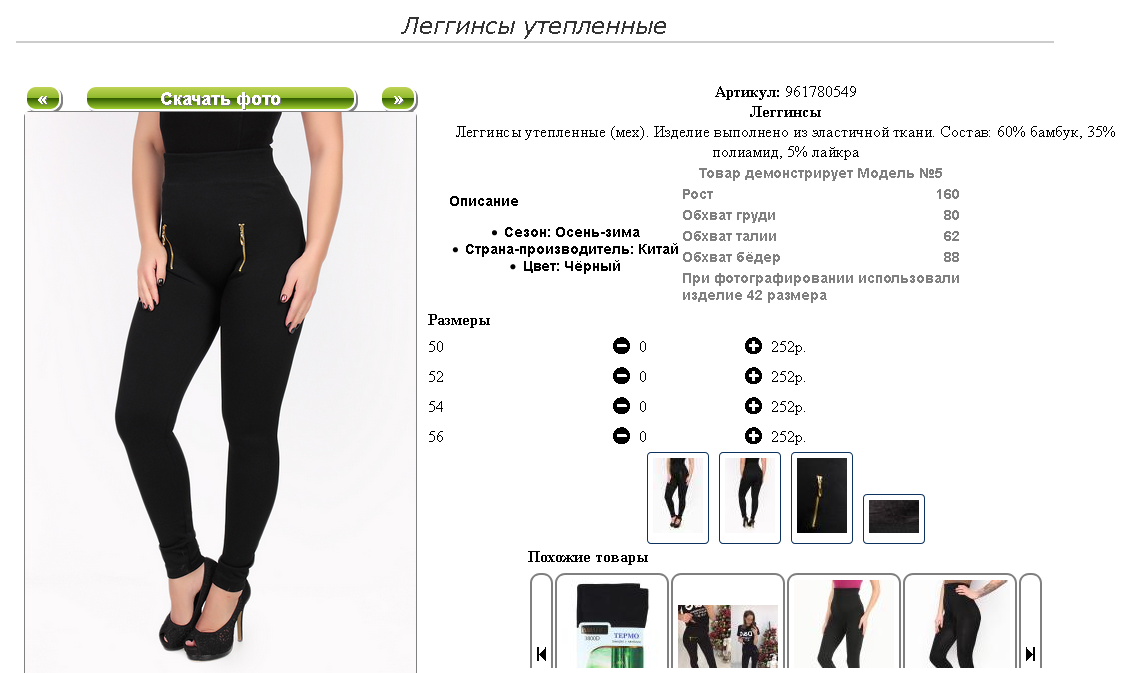Open similar product with Christmas tree photos
The image size is (1131, 673).
(x=728, y=624)
